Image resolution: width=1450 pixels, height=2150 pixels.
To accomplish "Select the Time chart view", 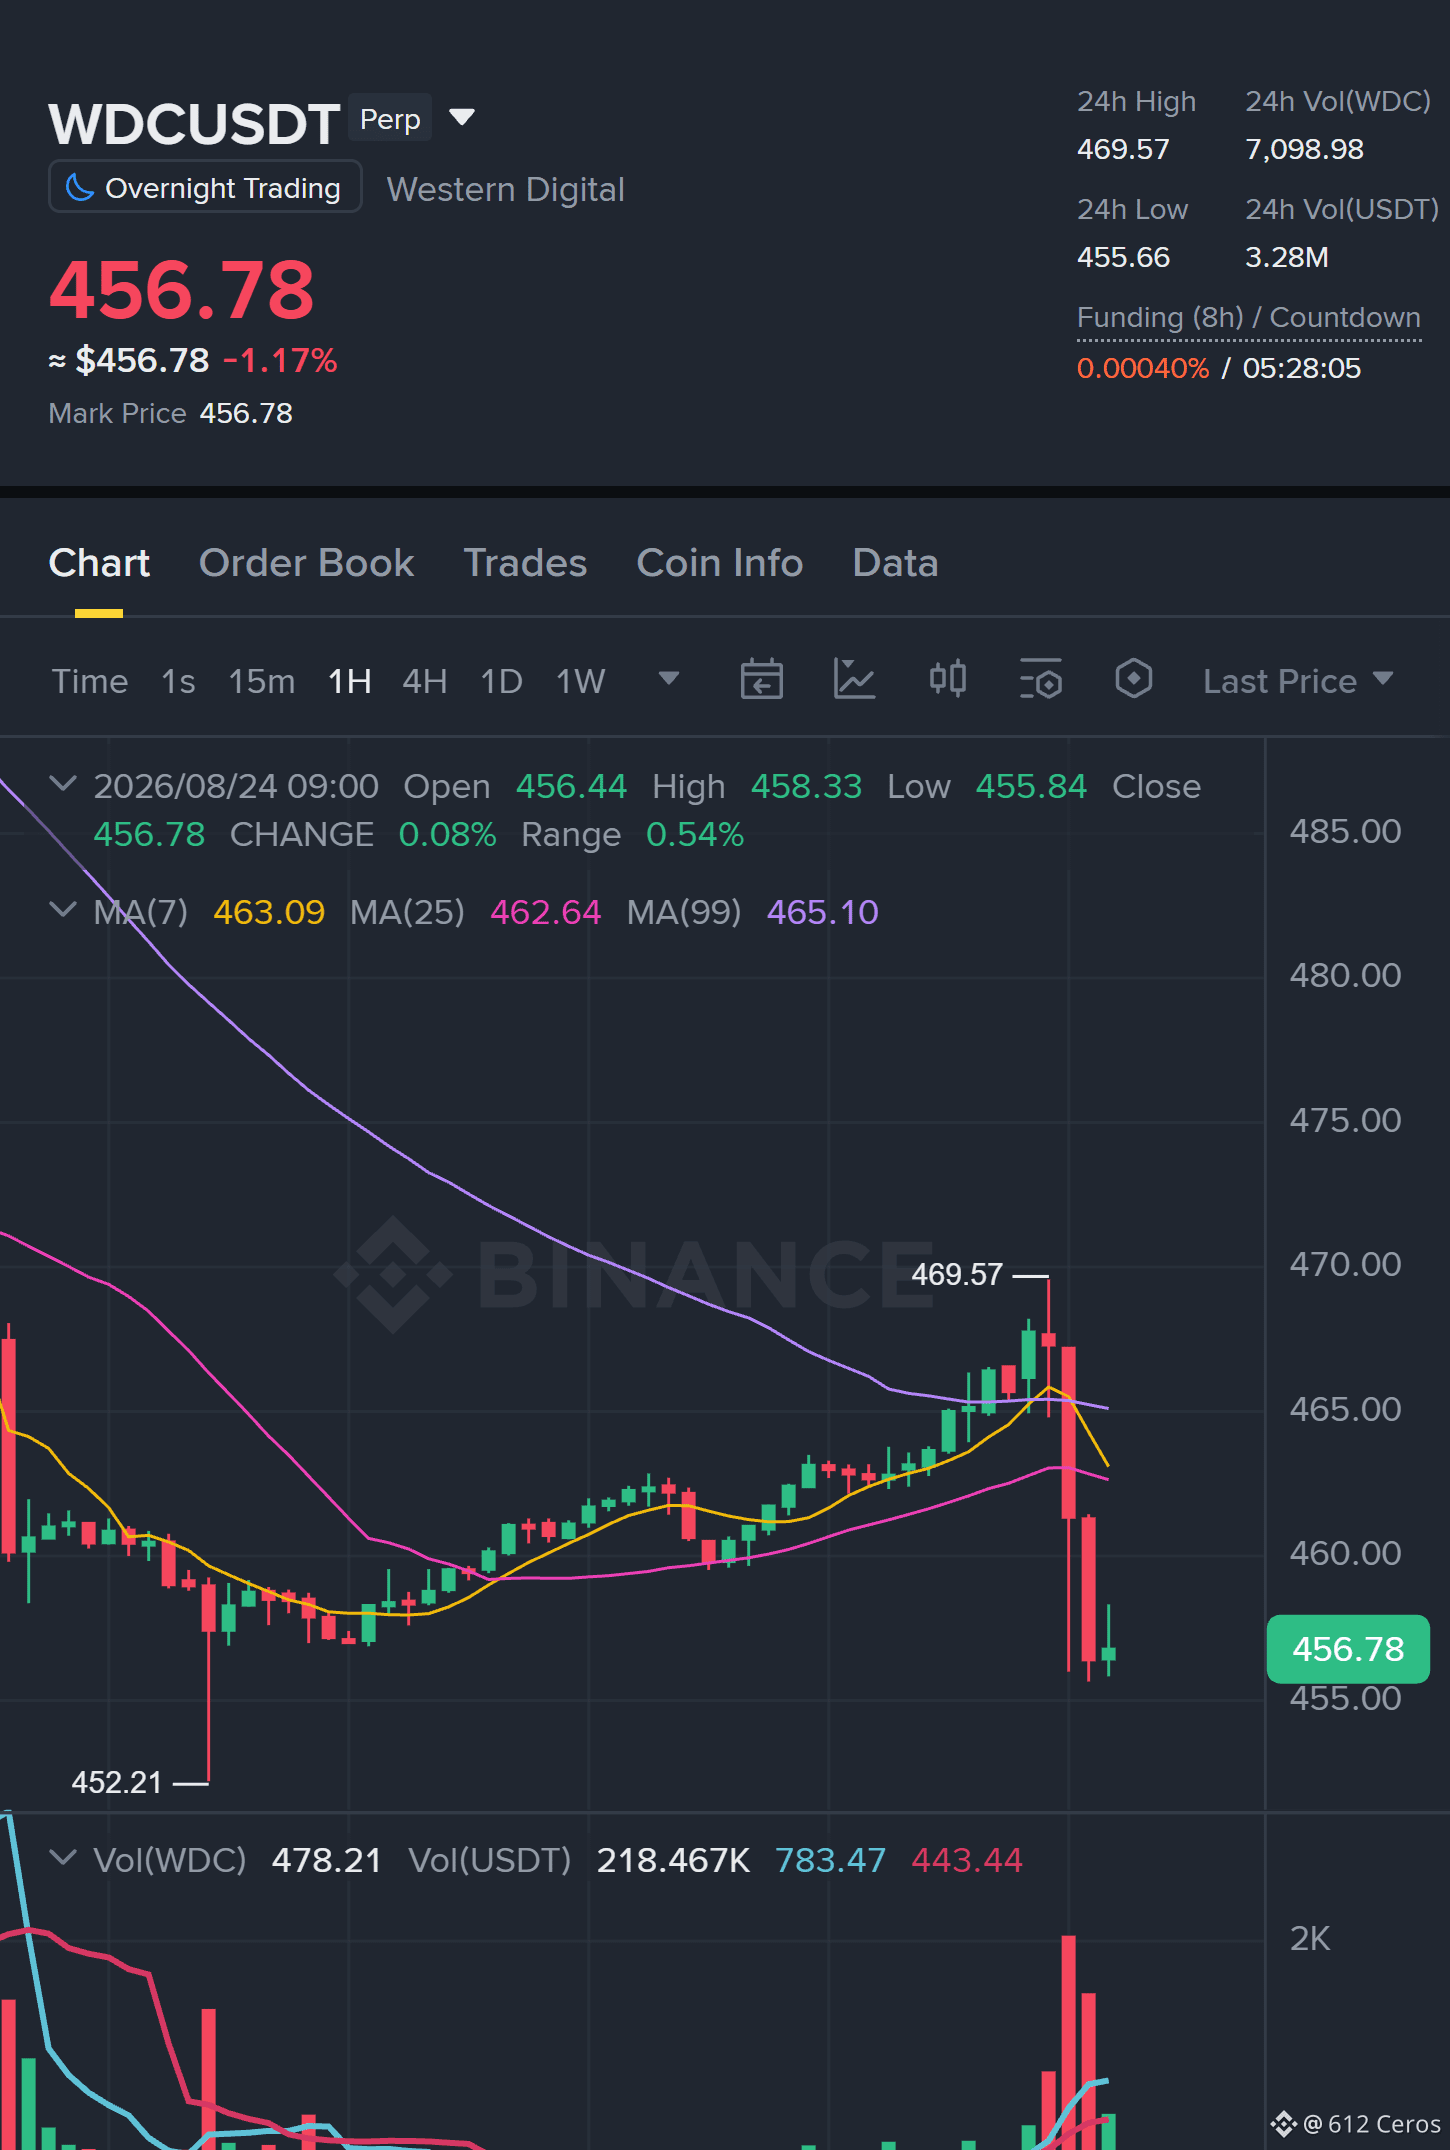I will click(90, 681).
